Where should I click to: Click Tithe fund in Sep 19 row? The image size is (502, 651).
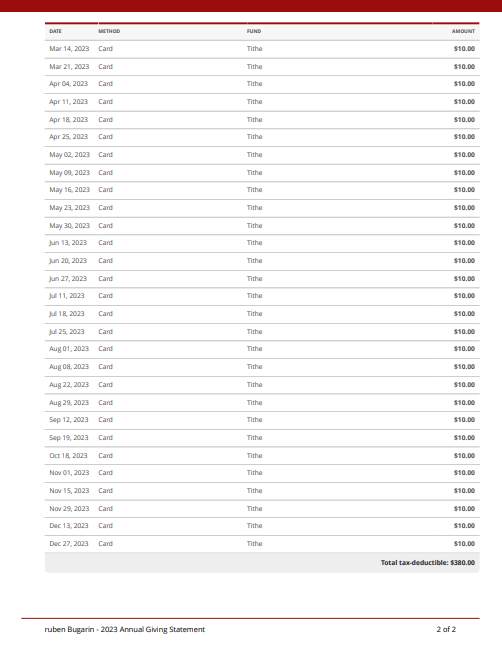tap(255, 438)
